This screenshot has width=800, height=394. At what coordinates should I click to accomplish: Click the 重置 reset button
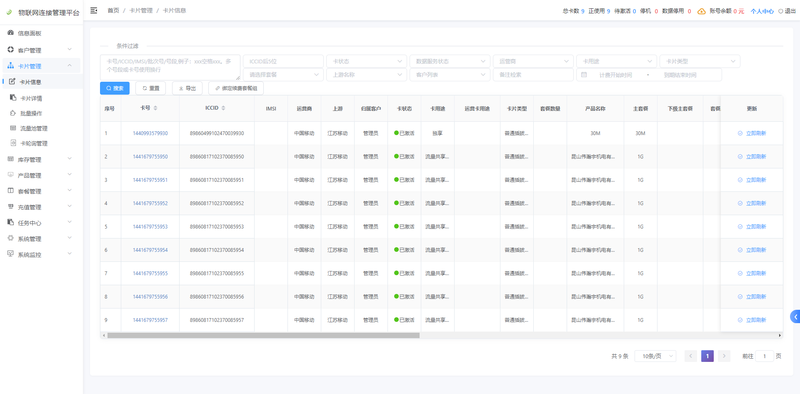click(x=151, y=88)
